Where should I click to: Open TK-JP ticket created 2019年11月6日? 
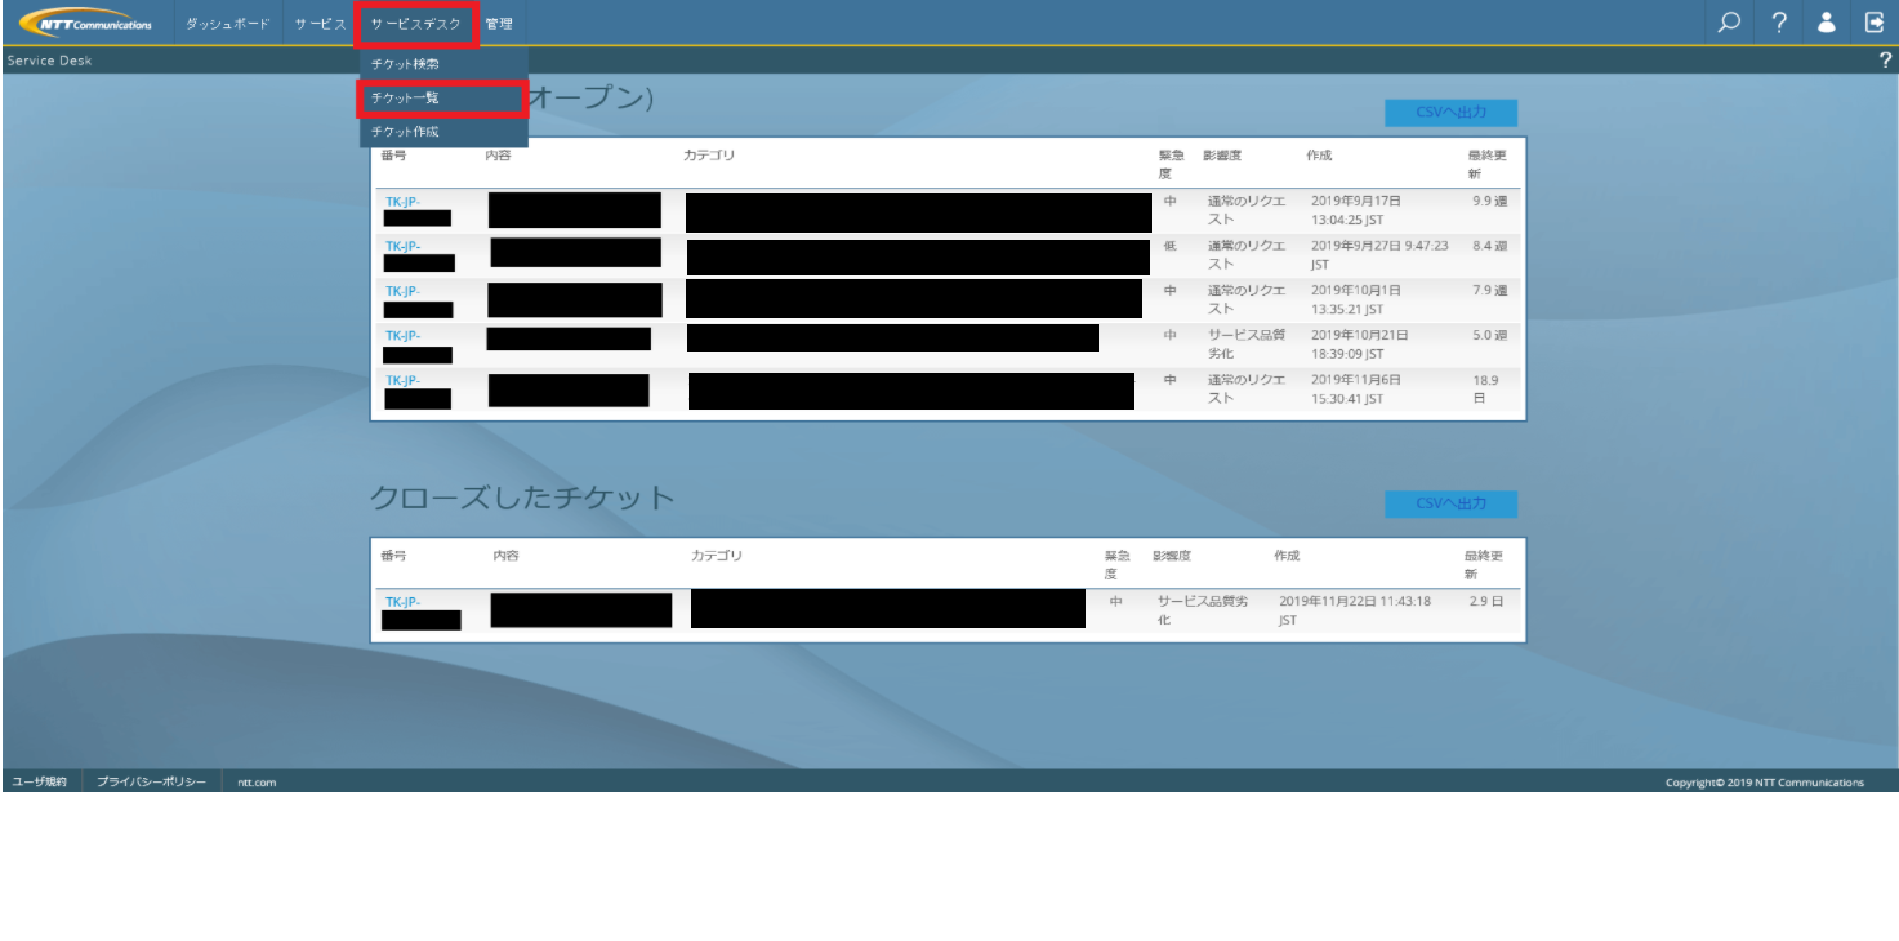click(403, 380)
